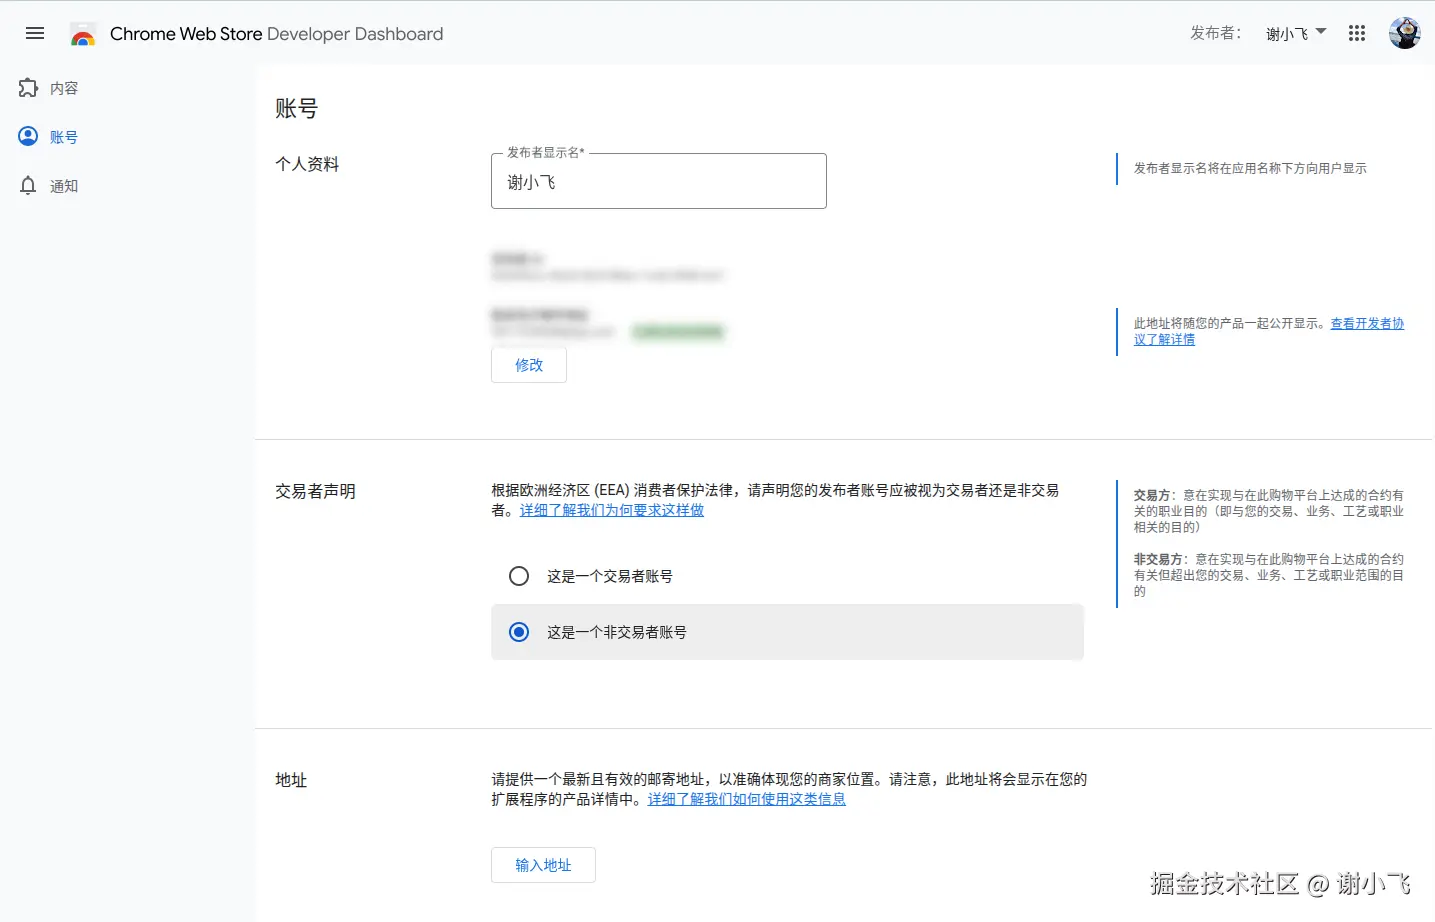Open 详细了解我们为何要求这样做 link
1435x922 pixels.
point(610,510)
